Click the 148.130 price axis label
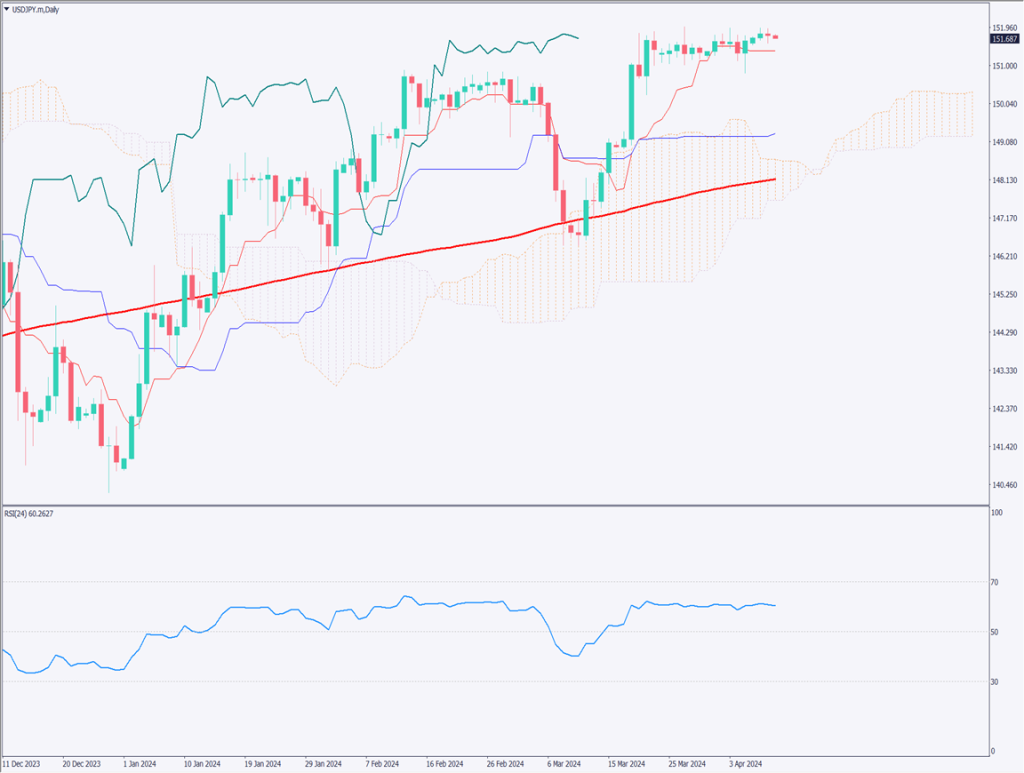The height and width of the screenshot is (773, 1024). pyautogui.click(x=1004, y=180)
